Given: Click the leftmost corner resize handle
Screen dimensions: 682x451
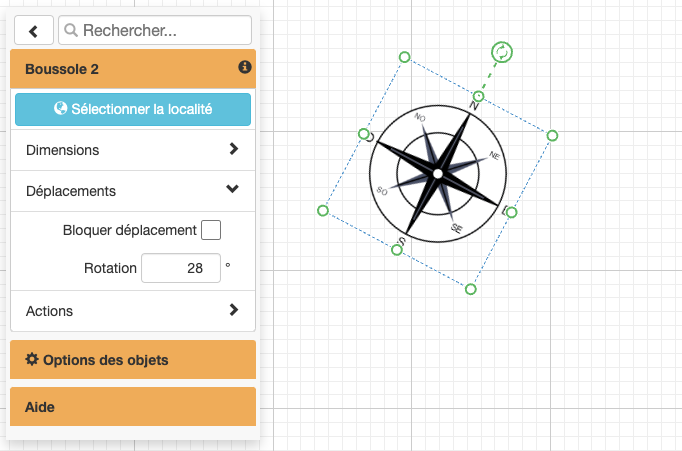Looking at the screenshot, I should [323, 210].
